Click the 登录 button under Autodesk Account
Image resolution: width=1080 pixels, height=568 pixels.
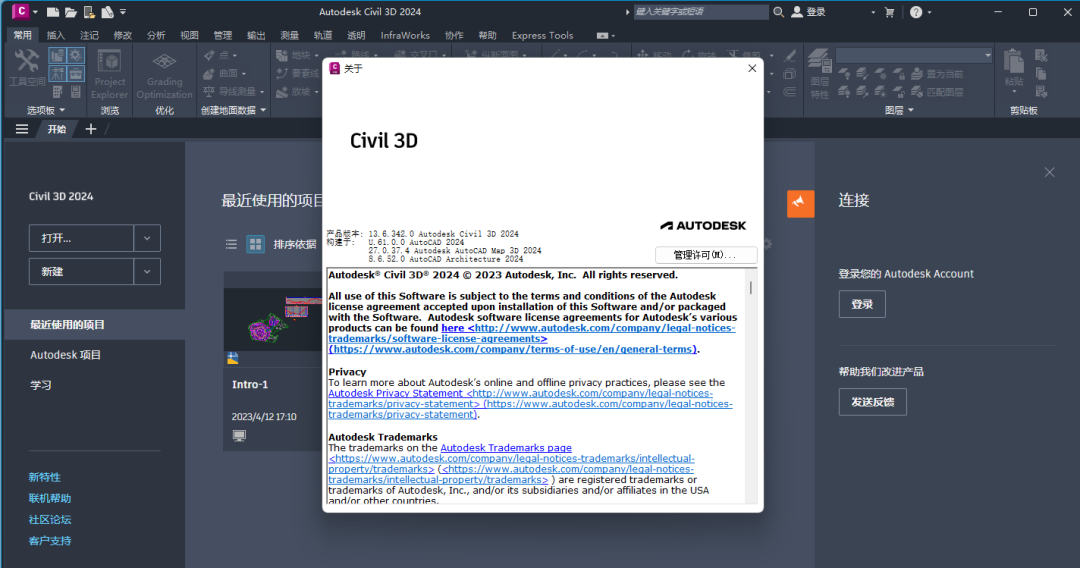point(862,304)
